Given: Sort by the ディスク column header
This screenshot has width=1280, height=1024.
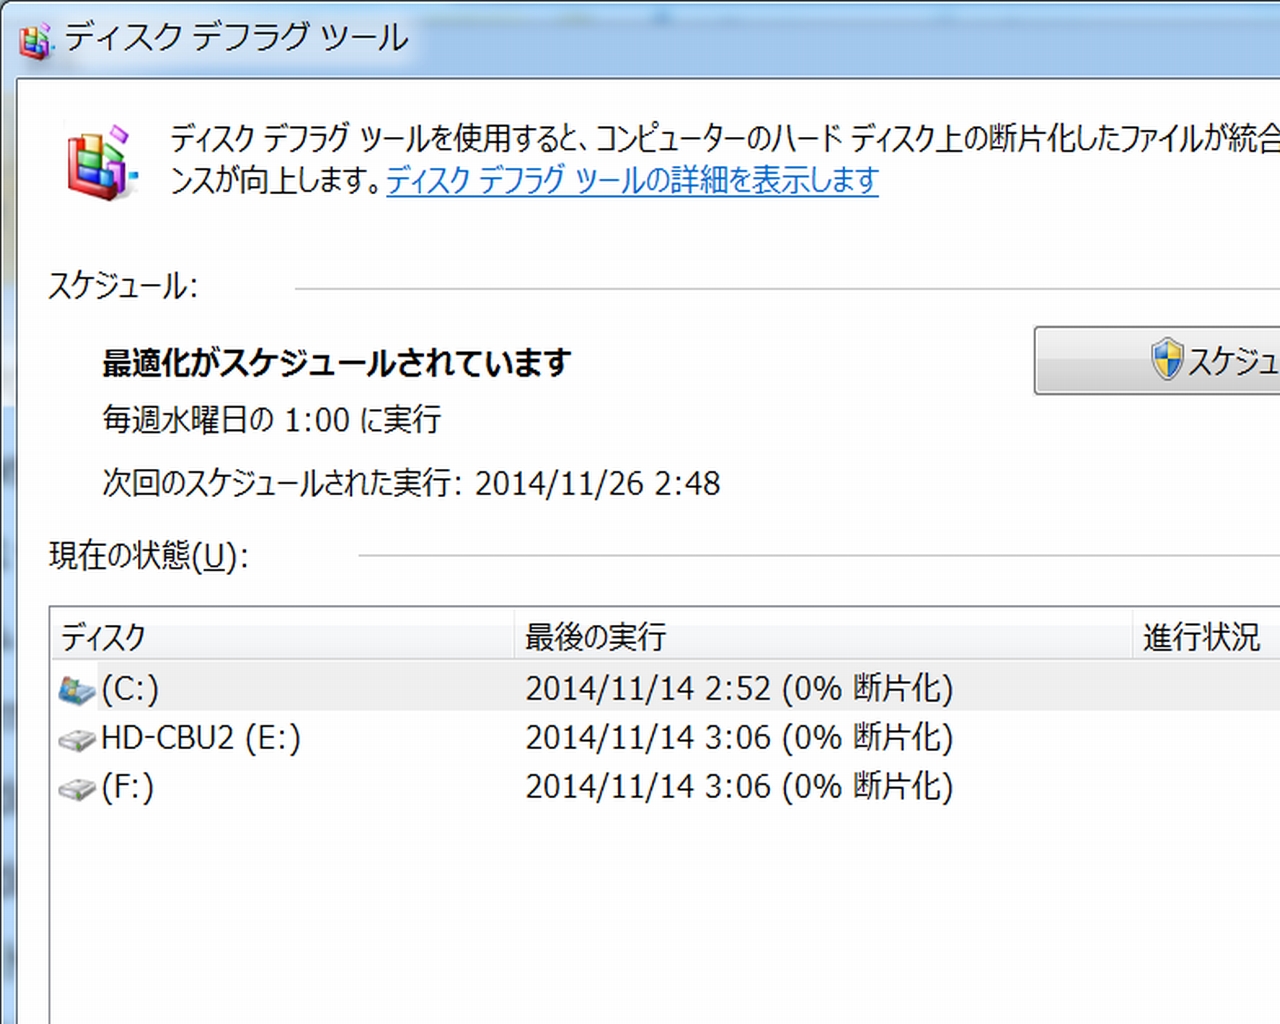Looking at the screenshot, I should 282,636.
